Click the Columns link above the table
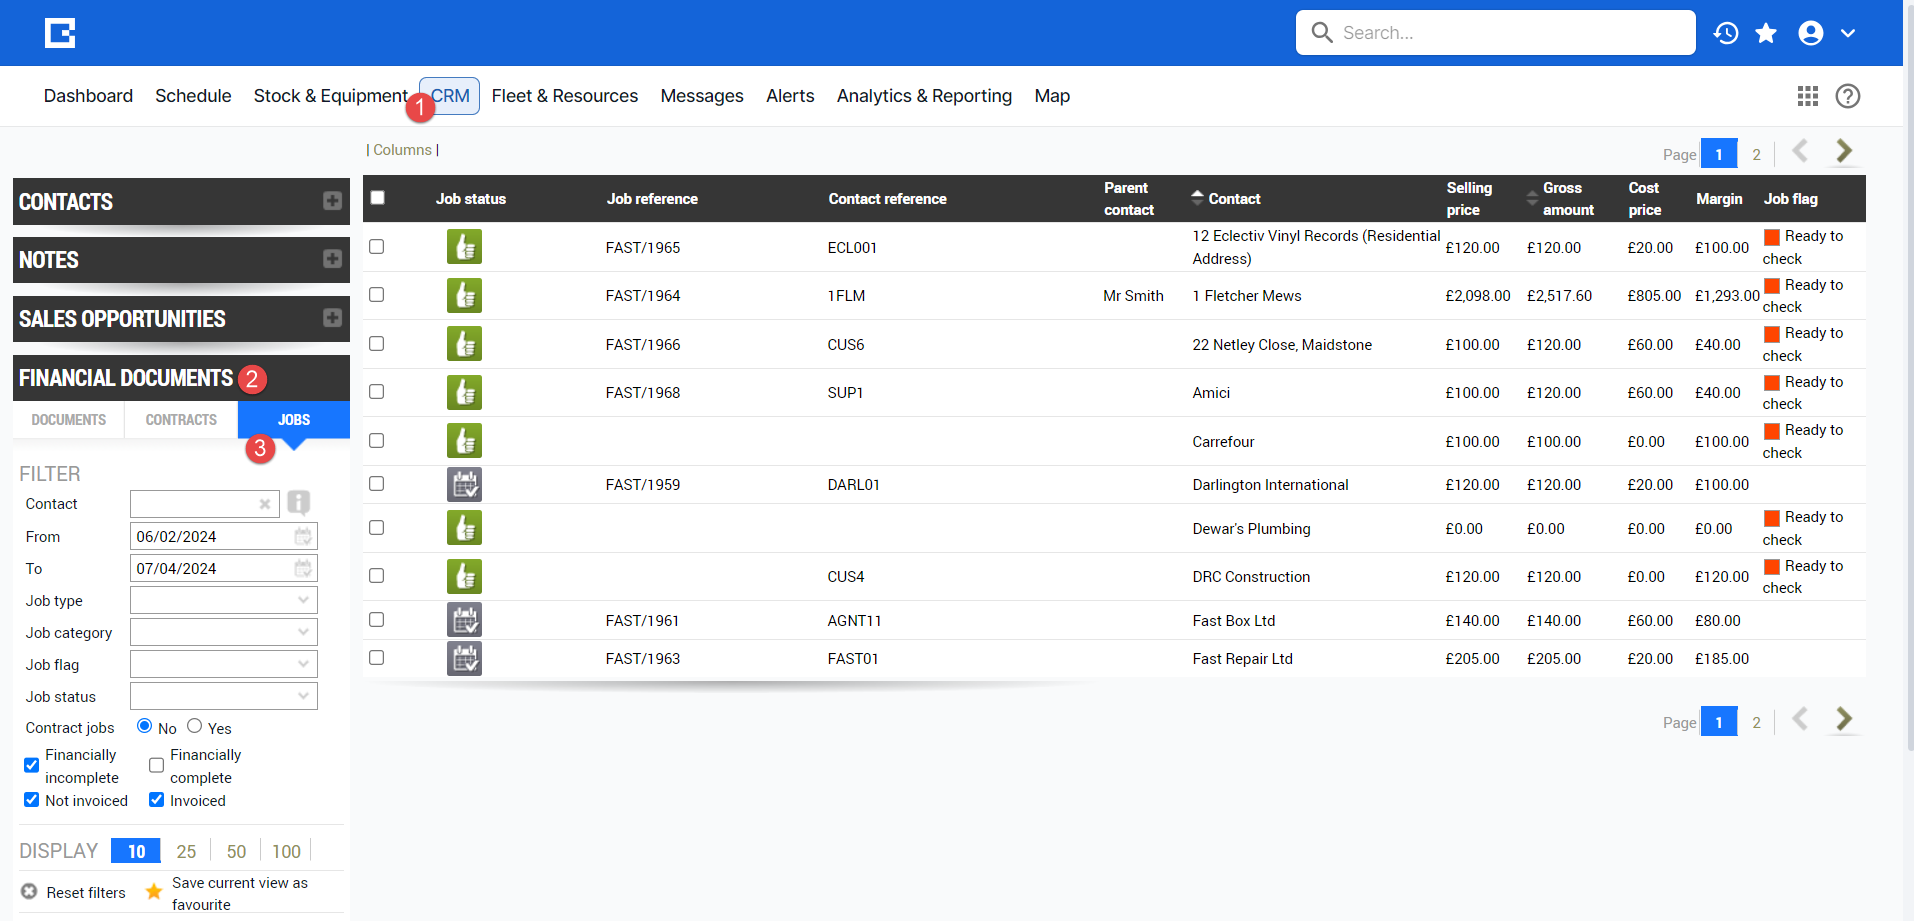 [402, 150]
